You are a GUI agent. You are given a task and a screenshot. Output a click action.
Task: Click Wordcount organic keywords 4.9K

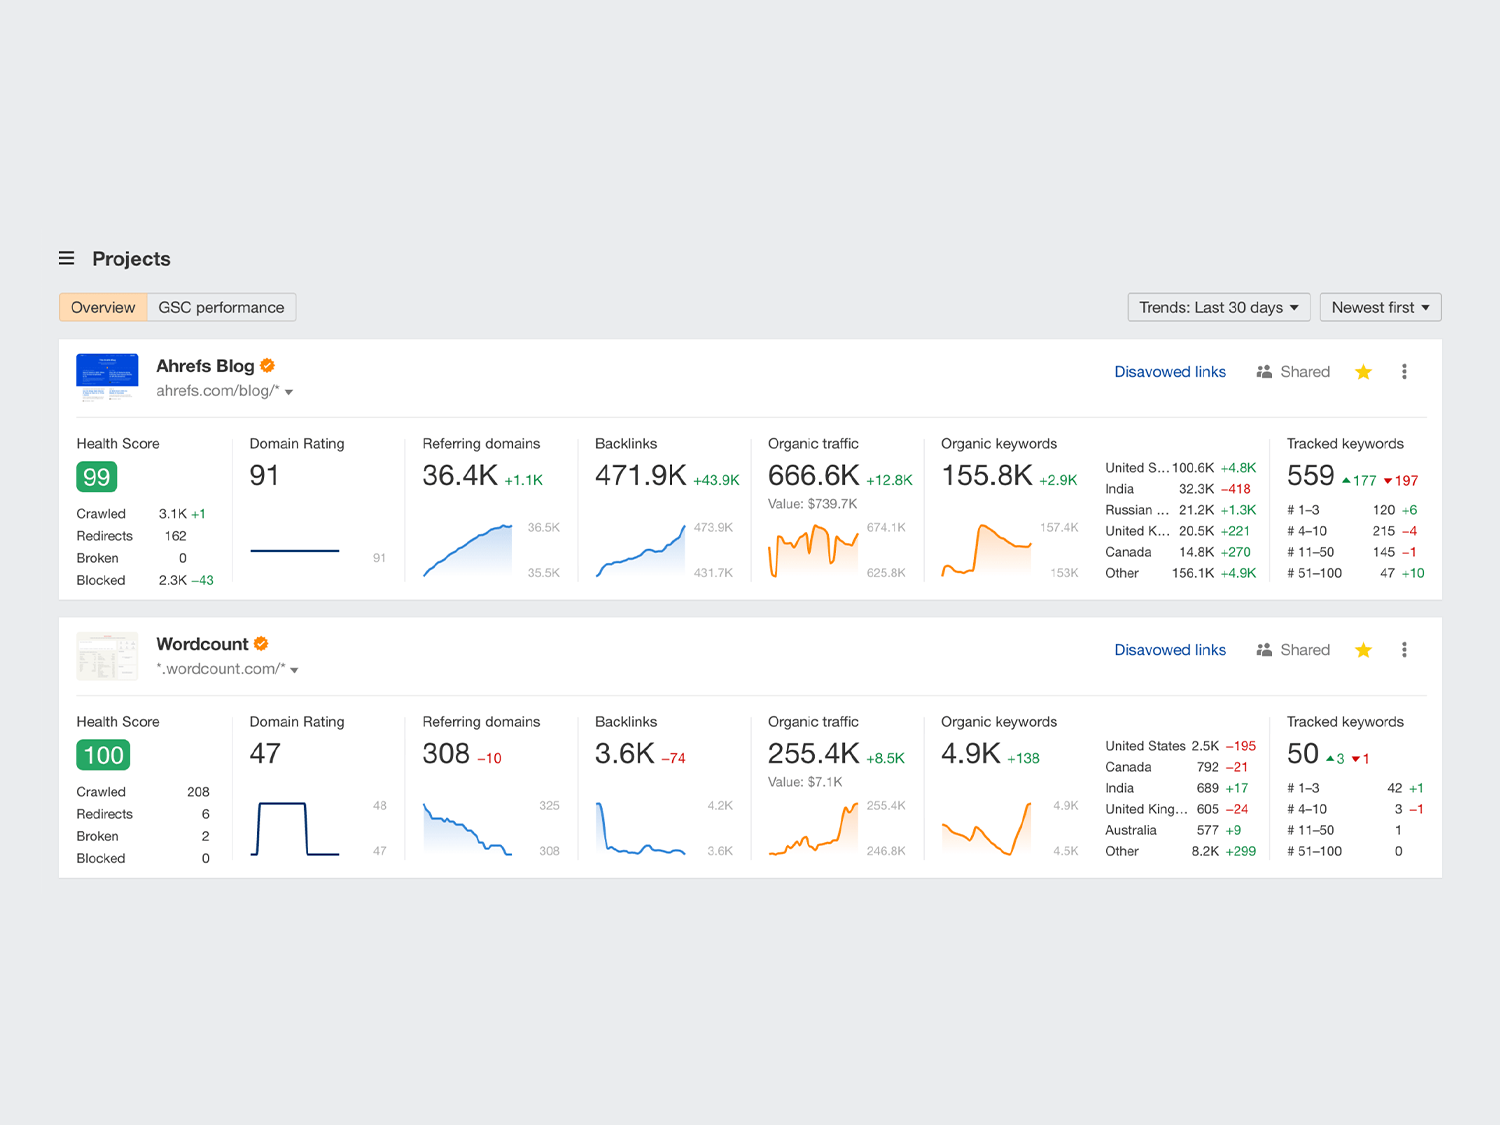coord(971,754)
